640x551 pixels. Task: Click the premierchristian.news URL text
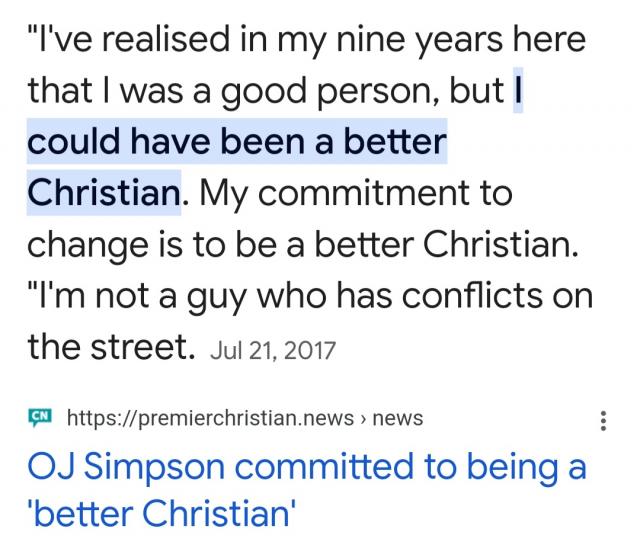(x=212, y=418)
